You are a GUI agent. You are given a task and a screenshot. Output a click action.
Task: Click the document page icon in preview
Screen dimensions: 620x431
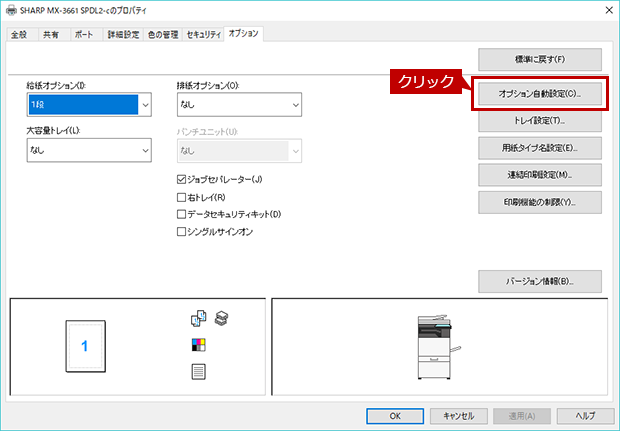198,372
